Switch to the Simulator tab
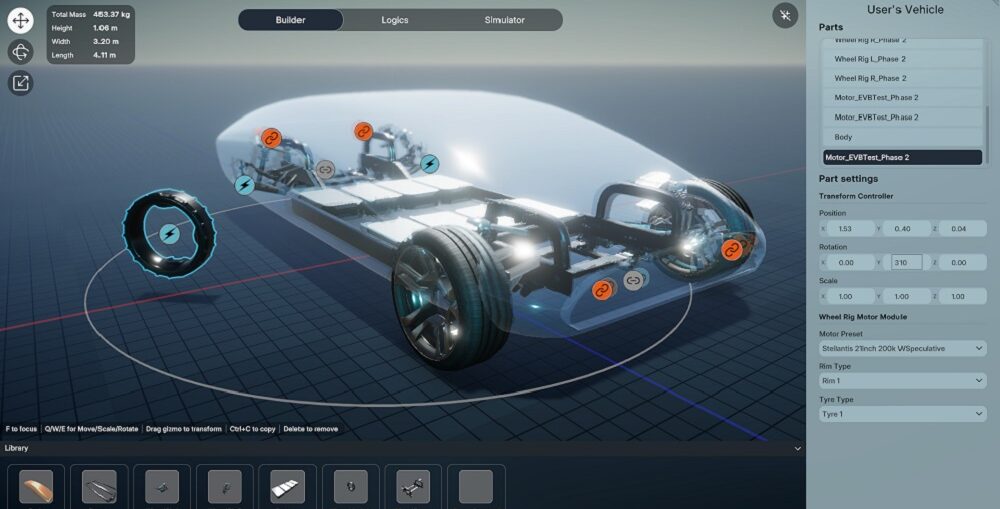 pos(504,20)
